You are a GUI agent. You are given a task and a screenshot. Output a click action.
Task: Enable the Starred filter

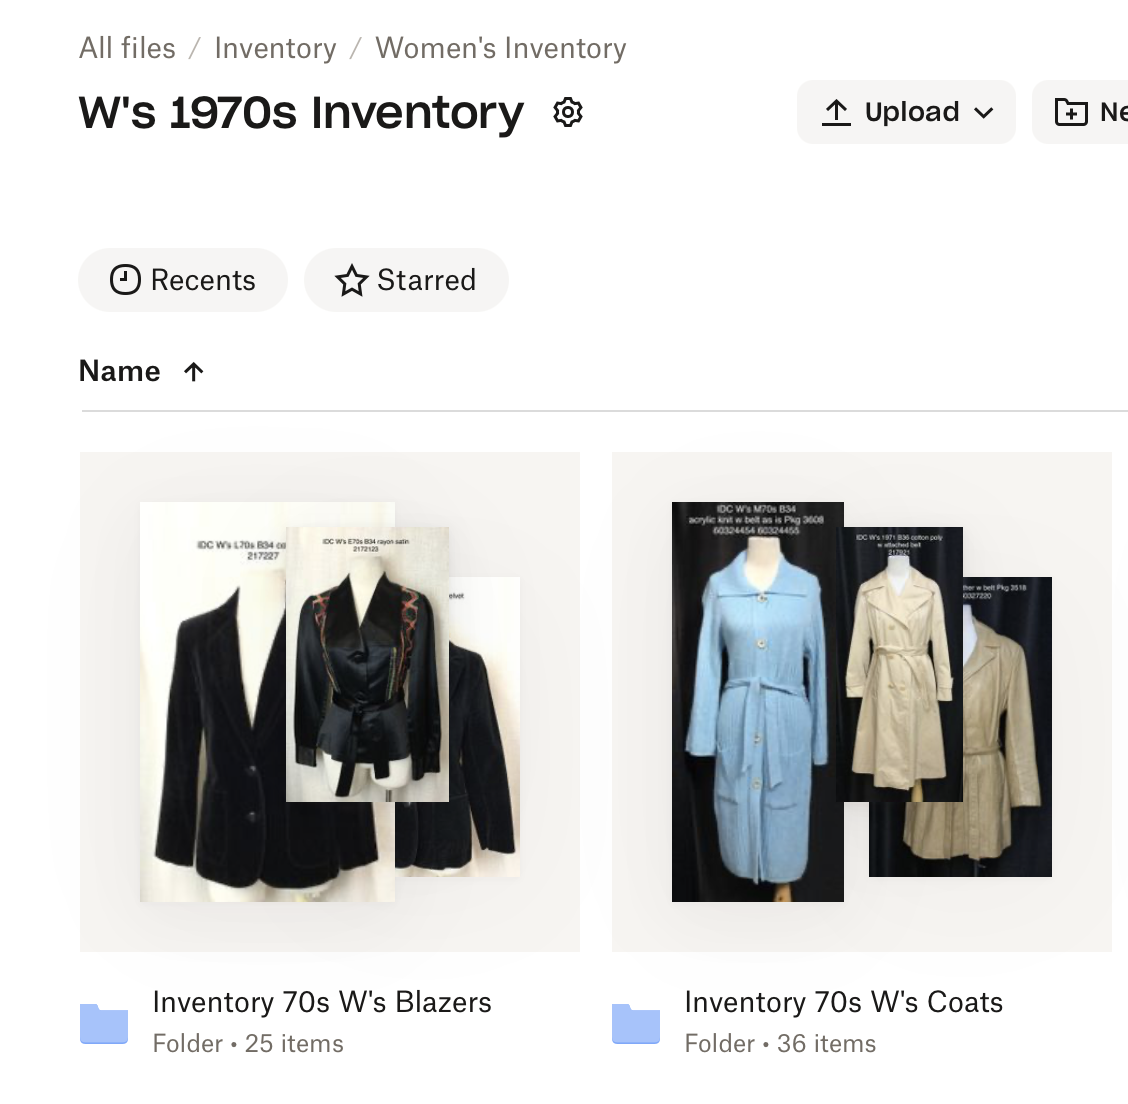point(426,280)
